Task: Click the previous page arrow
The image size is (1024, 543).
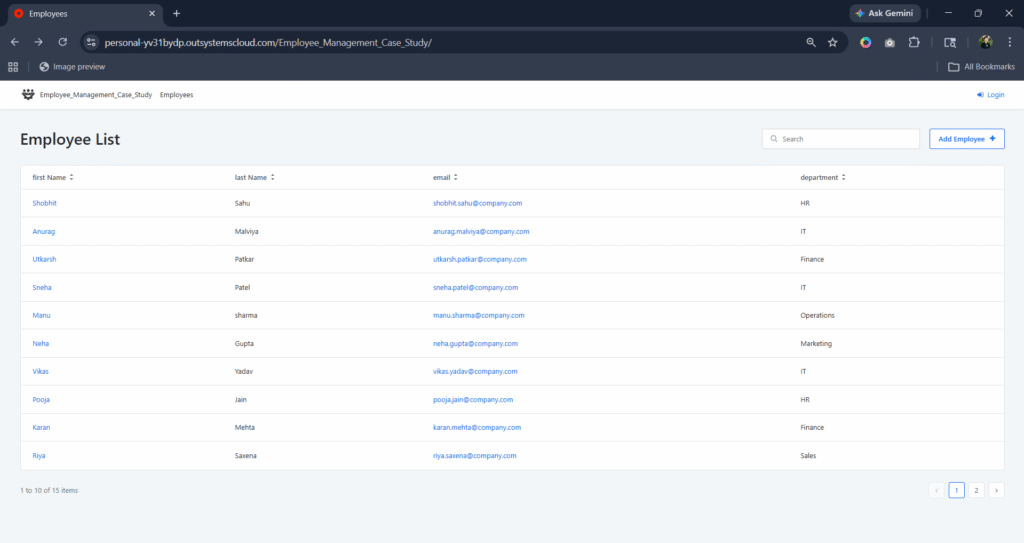Action: 936,490
